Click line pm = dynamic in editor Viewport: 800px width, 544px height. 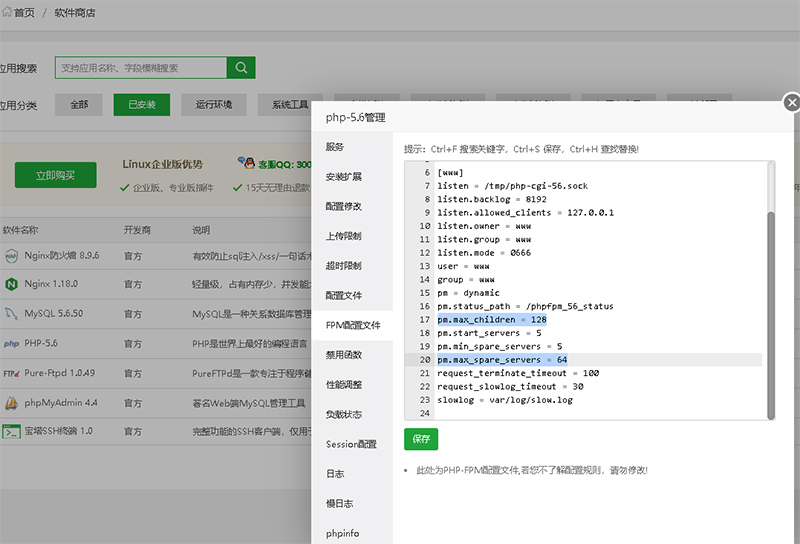point(468,293)
